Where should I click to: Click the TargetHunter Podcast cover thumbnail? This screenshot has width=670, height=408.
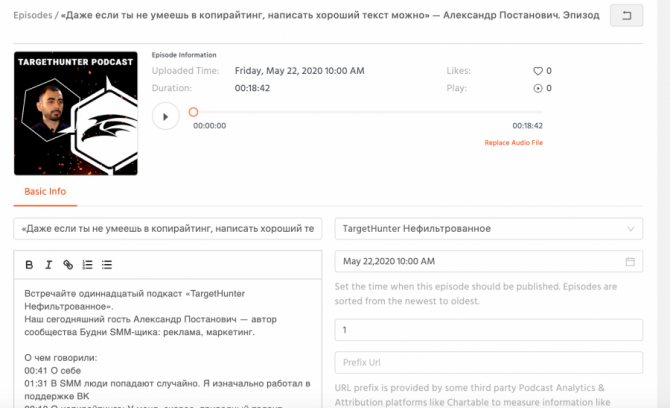tap(76, 113)
